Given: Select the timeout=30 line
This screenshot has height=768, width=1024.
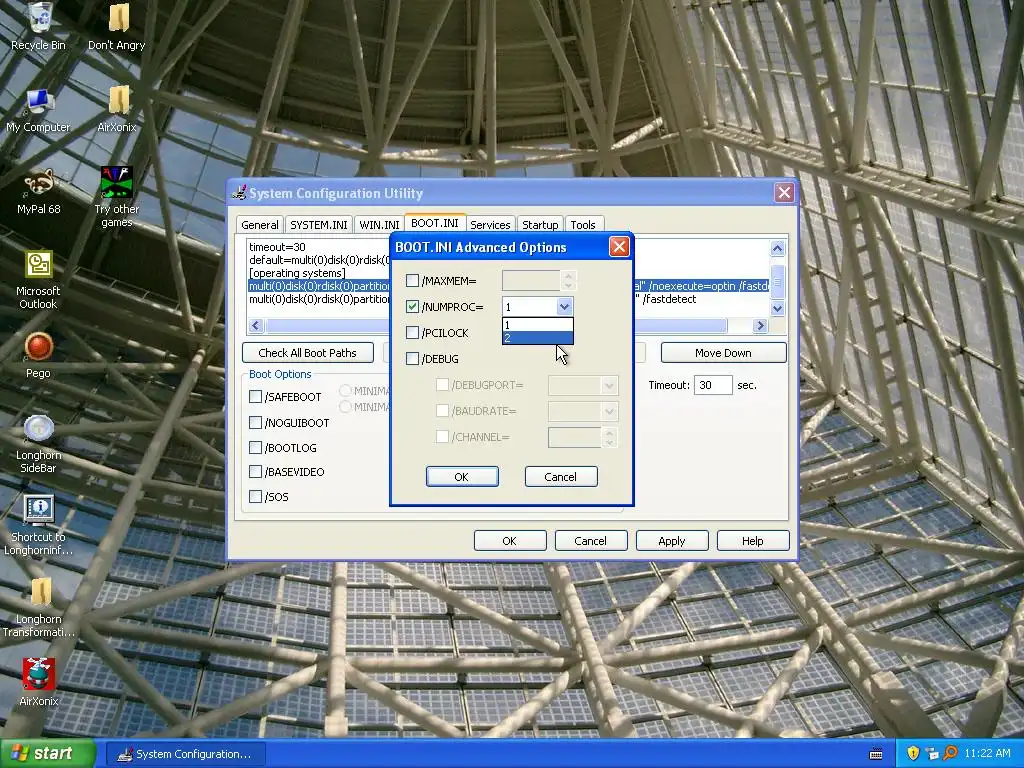Looking at the screenshot, I should click(x=277, y=247).
